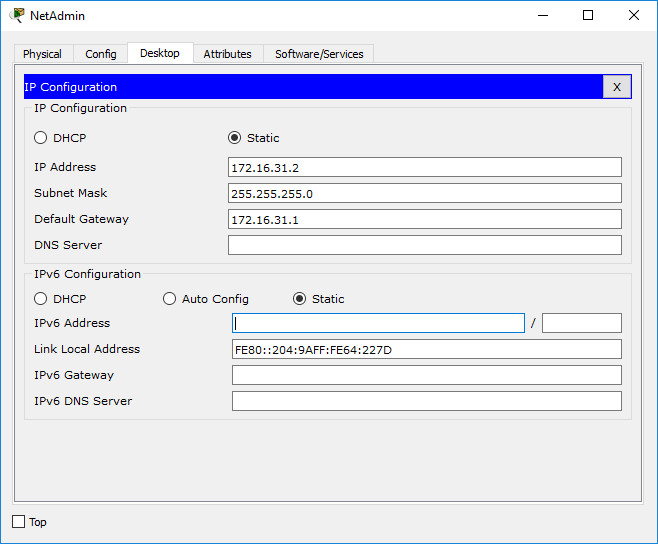
Task: Click the 'IPv6 DNS Server' label
Action: point(83,401)
